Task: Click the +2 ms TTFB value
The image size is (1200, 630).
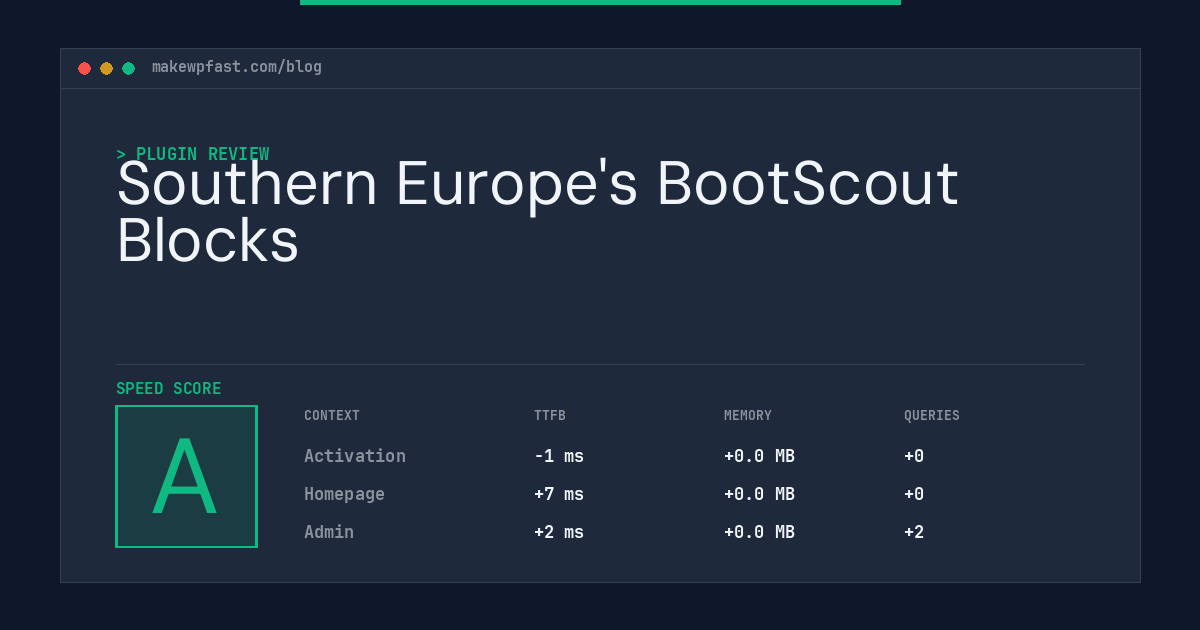Action: [559, 532]
